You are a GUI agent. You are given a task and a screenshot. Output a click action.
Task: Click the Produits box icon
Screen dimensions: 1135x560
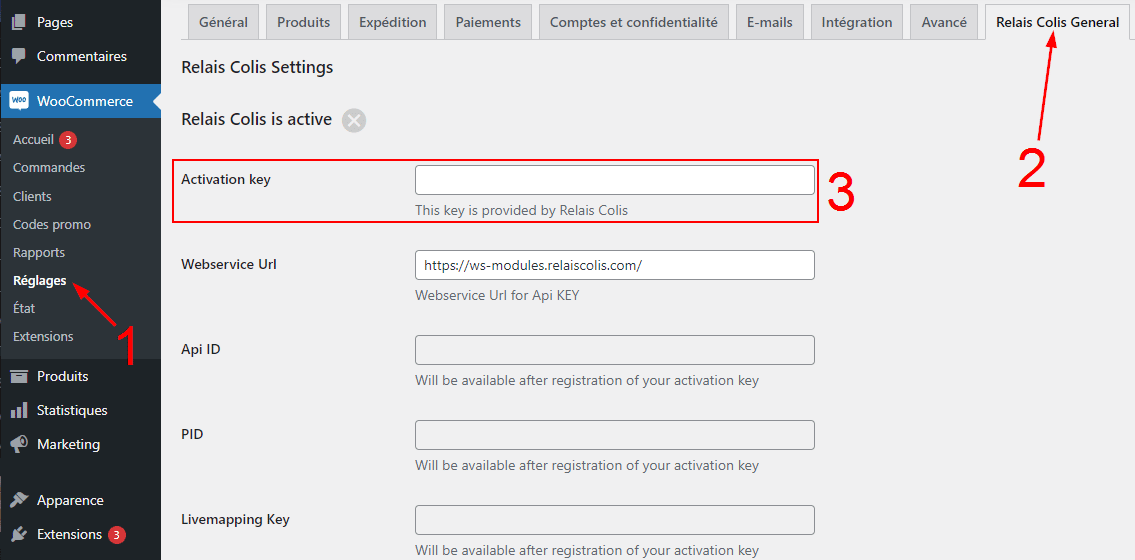[x=19, y=376]
